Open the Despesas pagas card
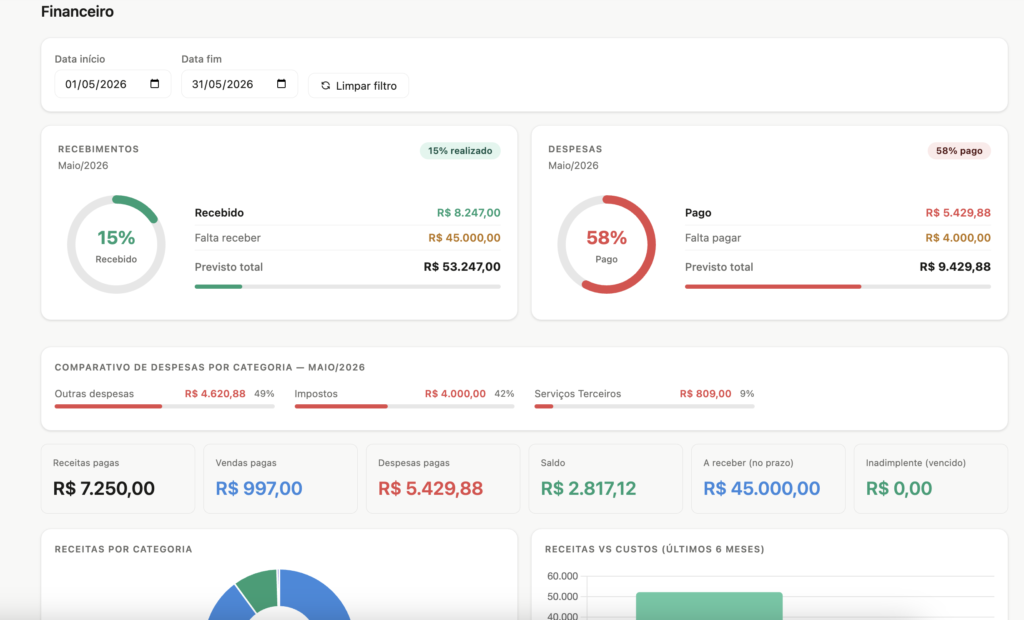The image size is (1024, 620). pos(443,479)
